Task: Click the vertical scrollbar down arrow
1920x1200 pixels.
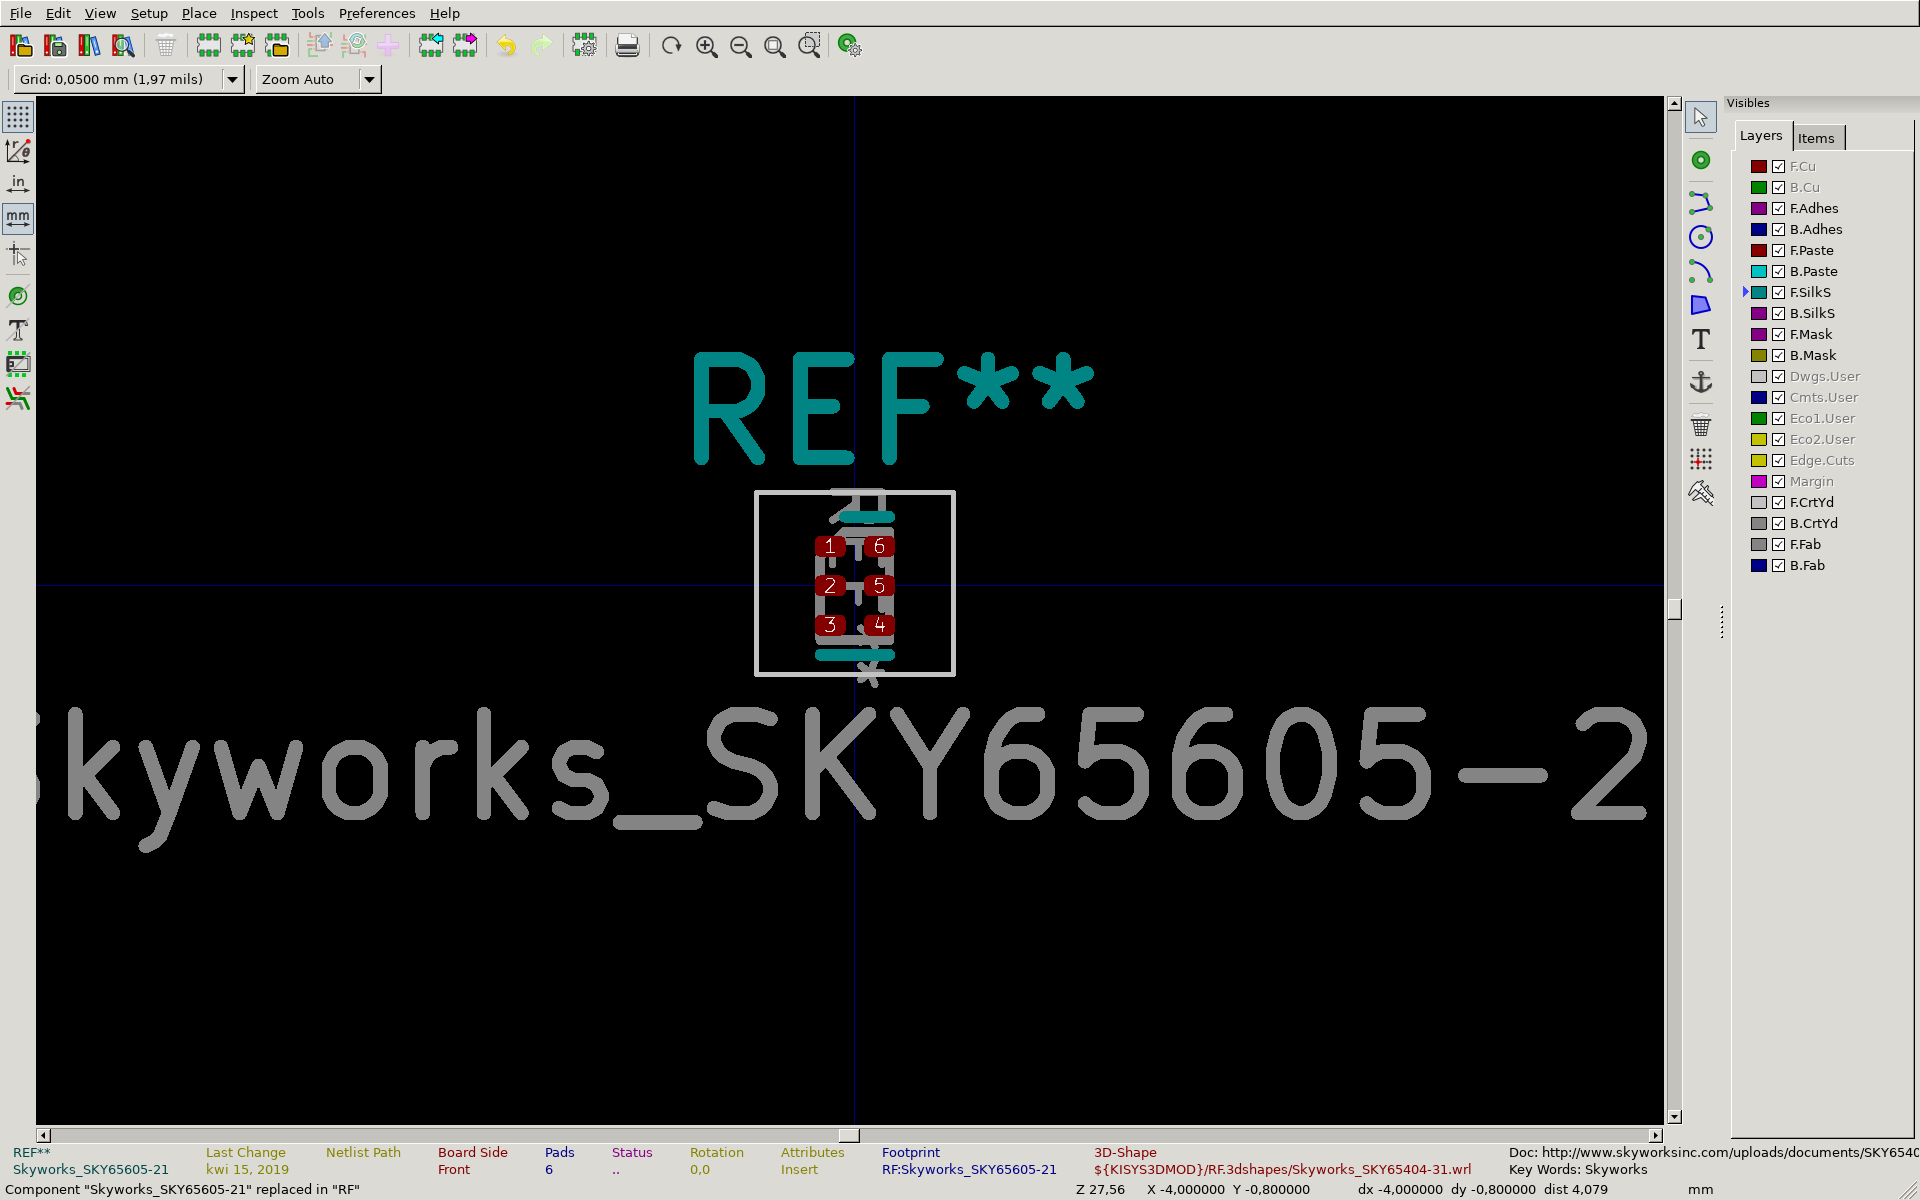Action: [x=1674, y=1117]
